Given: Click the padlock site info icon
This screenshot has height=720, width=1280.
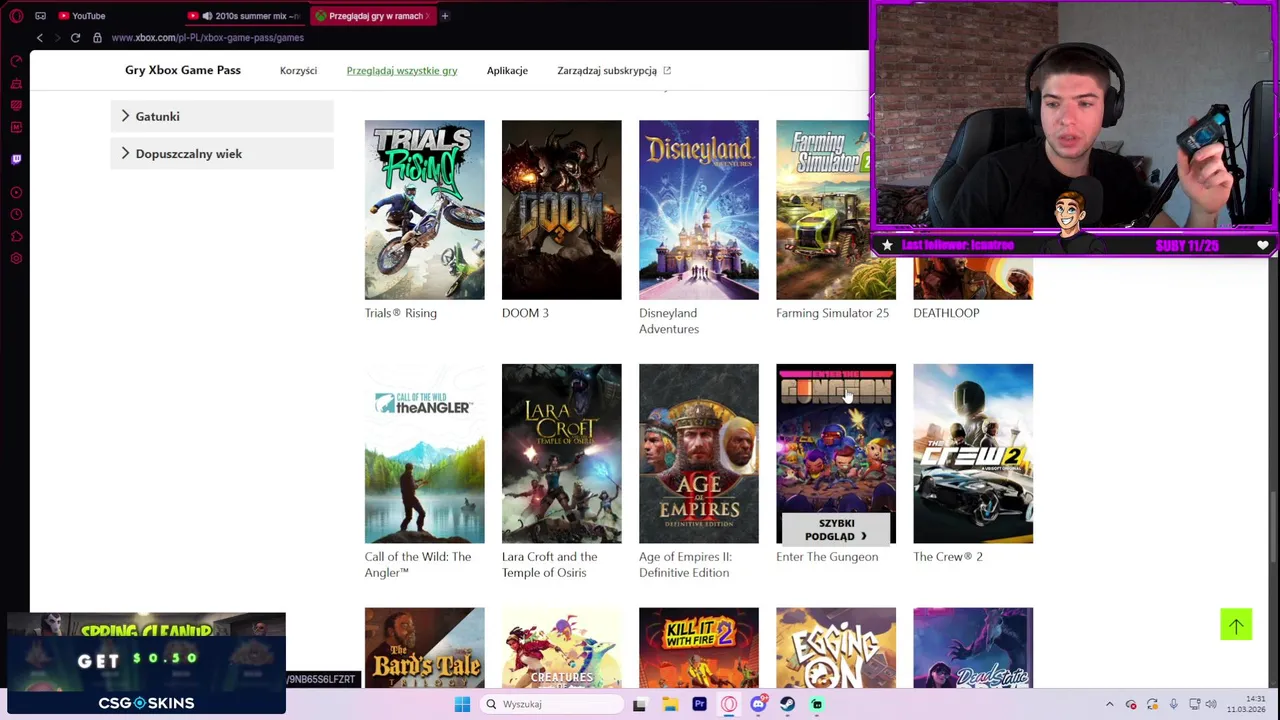Looking at the screenshot, I should point(97,38).
